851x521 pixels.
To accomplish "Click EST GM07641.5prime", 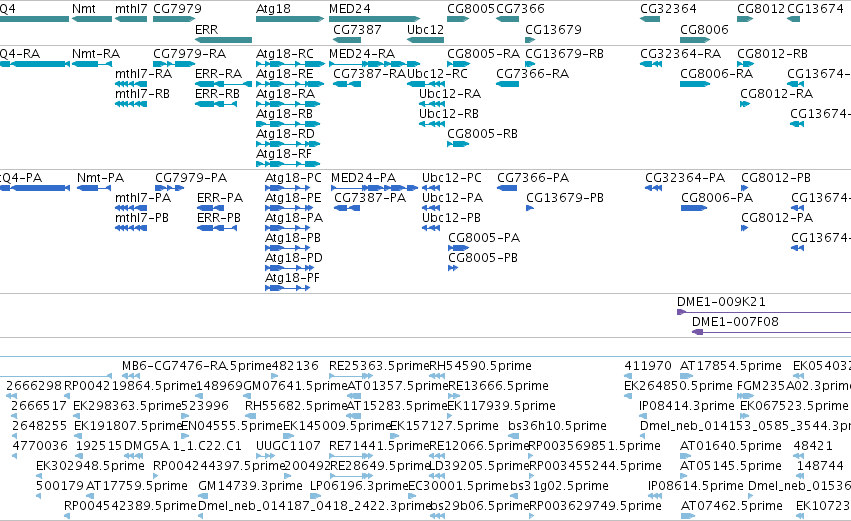I will click(x=249, y=396).
